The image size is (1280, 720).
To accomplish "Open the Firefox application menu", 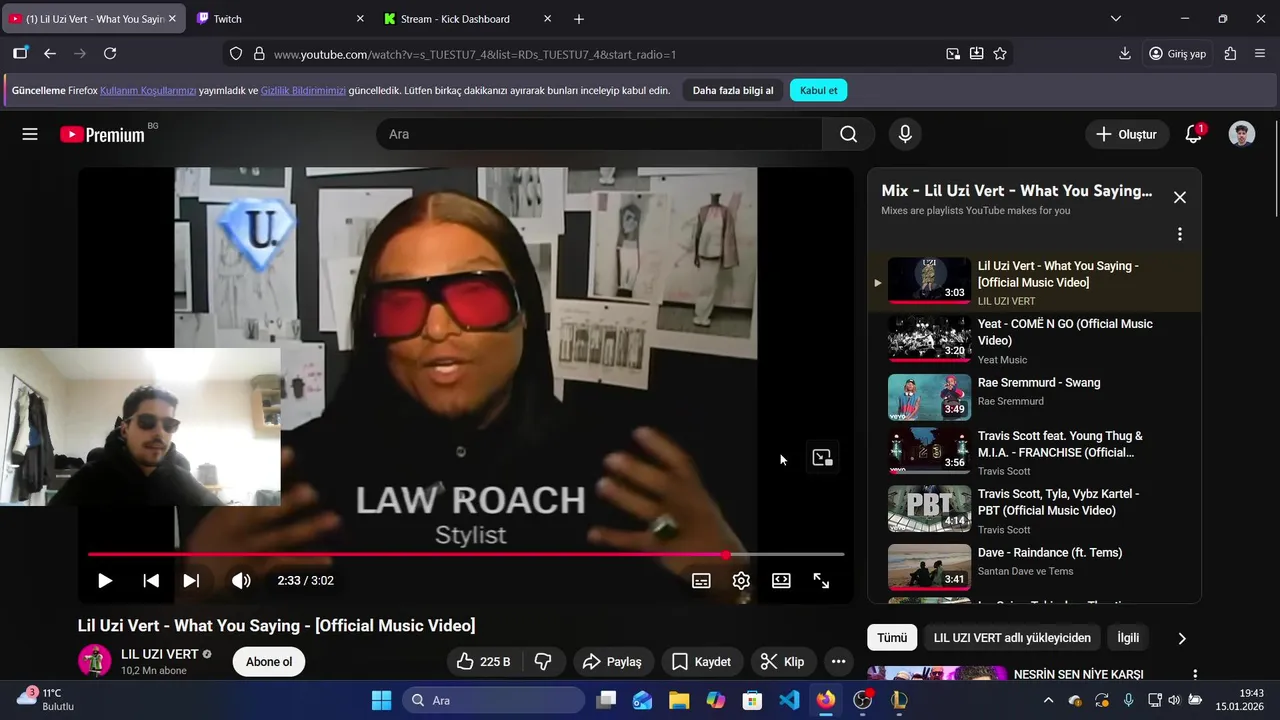I will 1260,54.
